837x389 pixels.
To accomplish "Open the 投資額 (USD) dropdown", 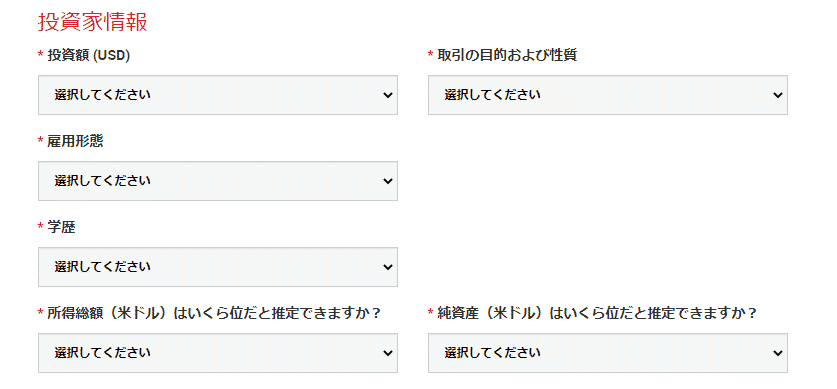I will [x=218, y=95].
